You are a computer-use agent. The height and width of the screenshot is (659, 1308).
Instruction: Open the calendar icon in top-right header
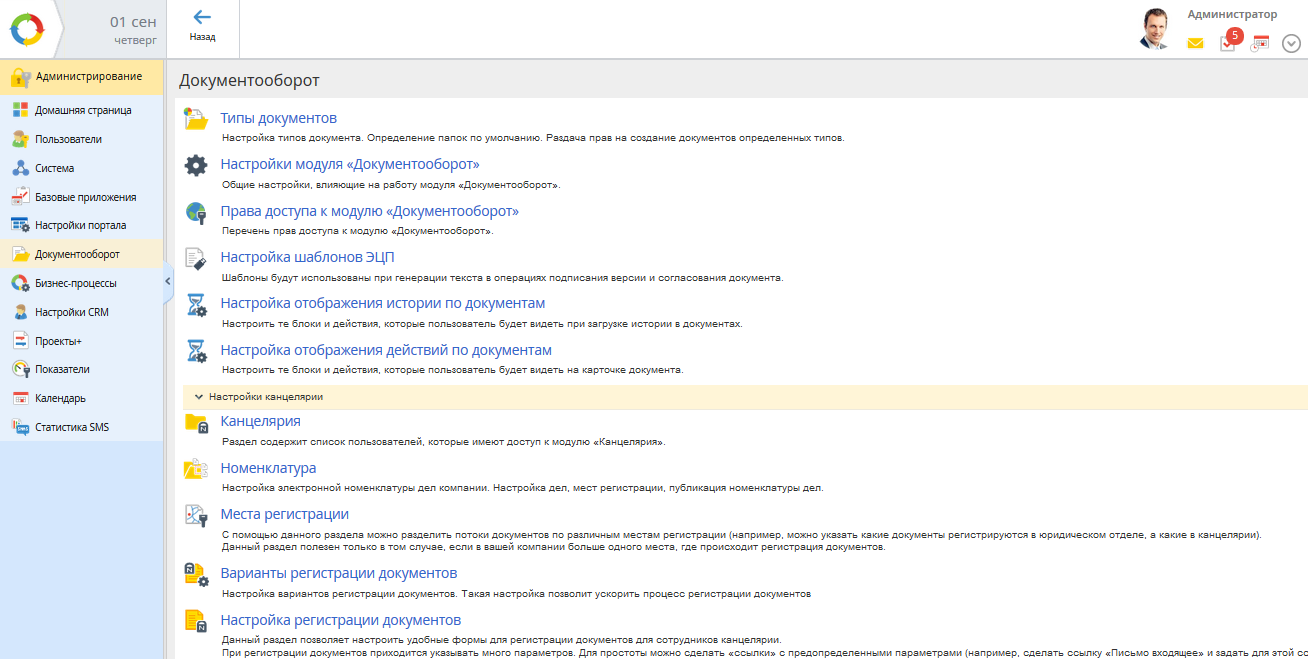(x=1260, y=43)
